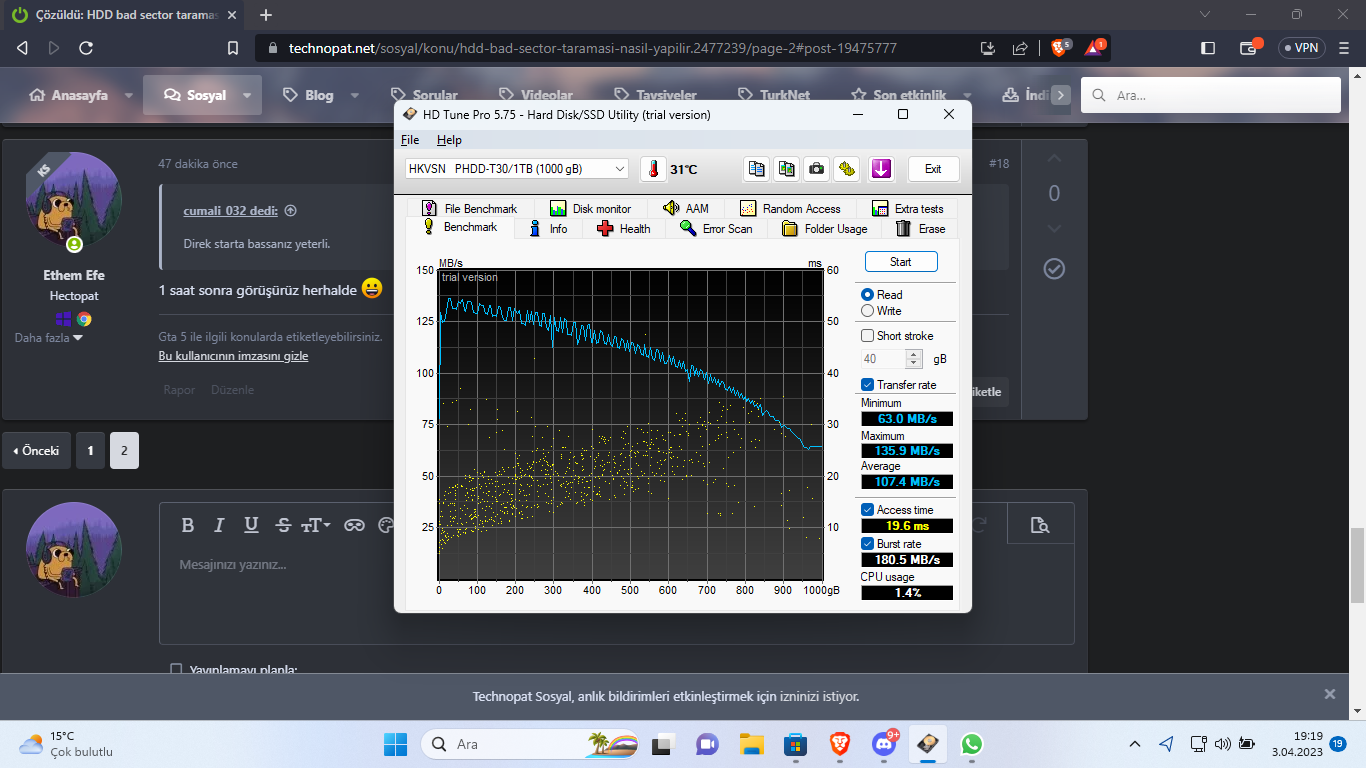This screenshot has width=1366, height=768.
Task: Select the Benchmark tab
Action: pos(460,227)
